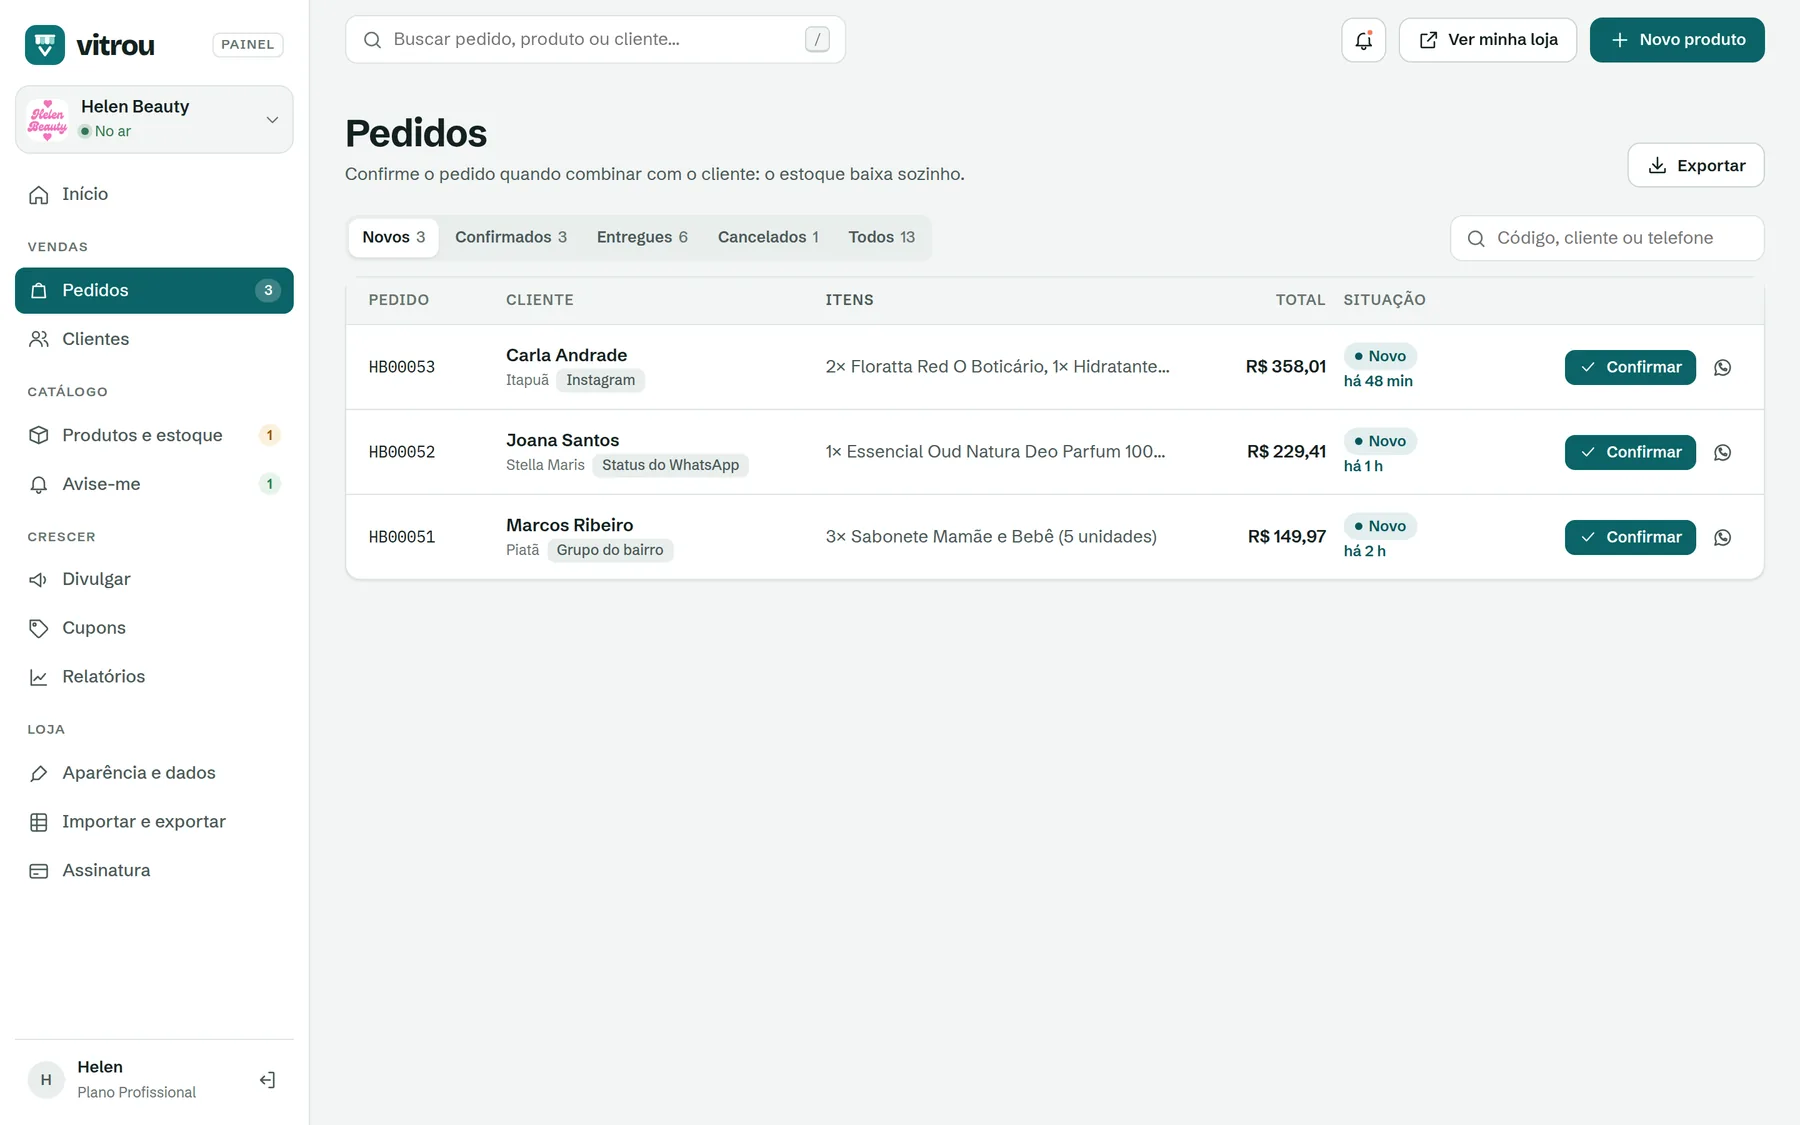Image resolution: width=1800 pixels, height=1125 pixels.
Task: Focus the Código, cliente ou telefone filter
Action: tap(1607, 238)
